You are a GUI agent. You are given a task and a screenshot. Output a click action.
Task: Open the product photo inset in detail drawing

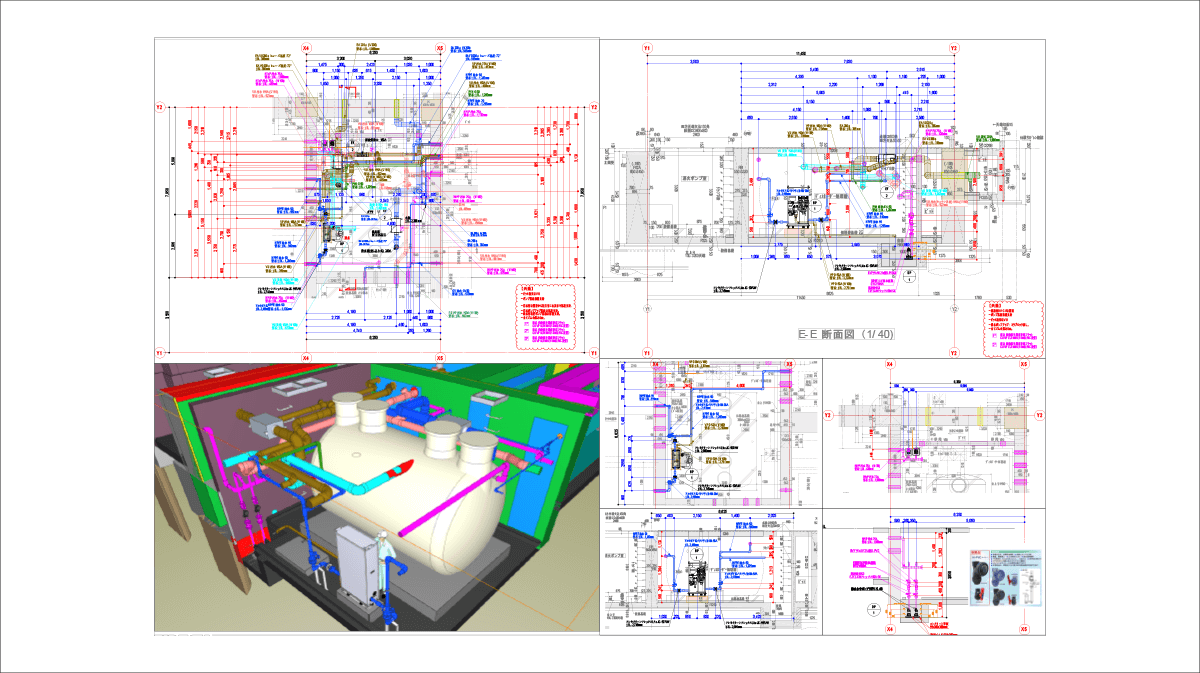pos(1003,576)
